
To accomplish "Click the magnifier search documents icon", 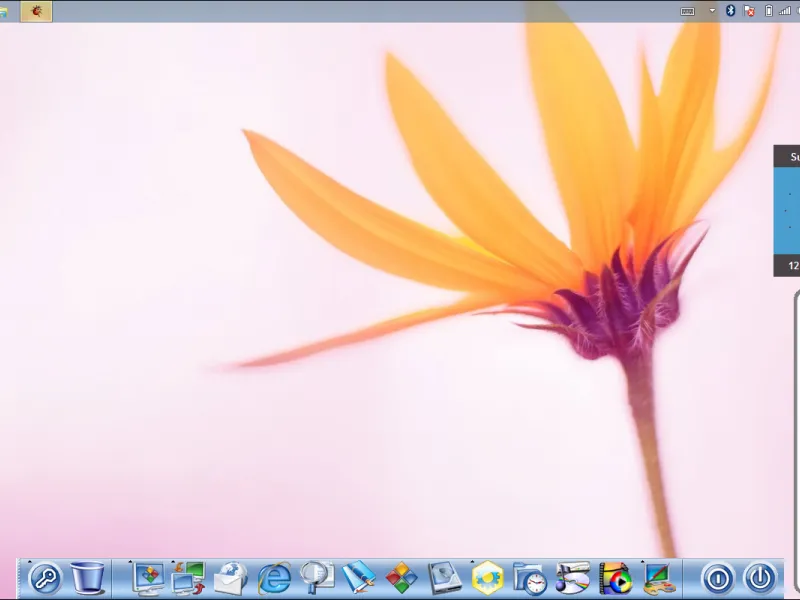I will (x=317, y=578).
